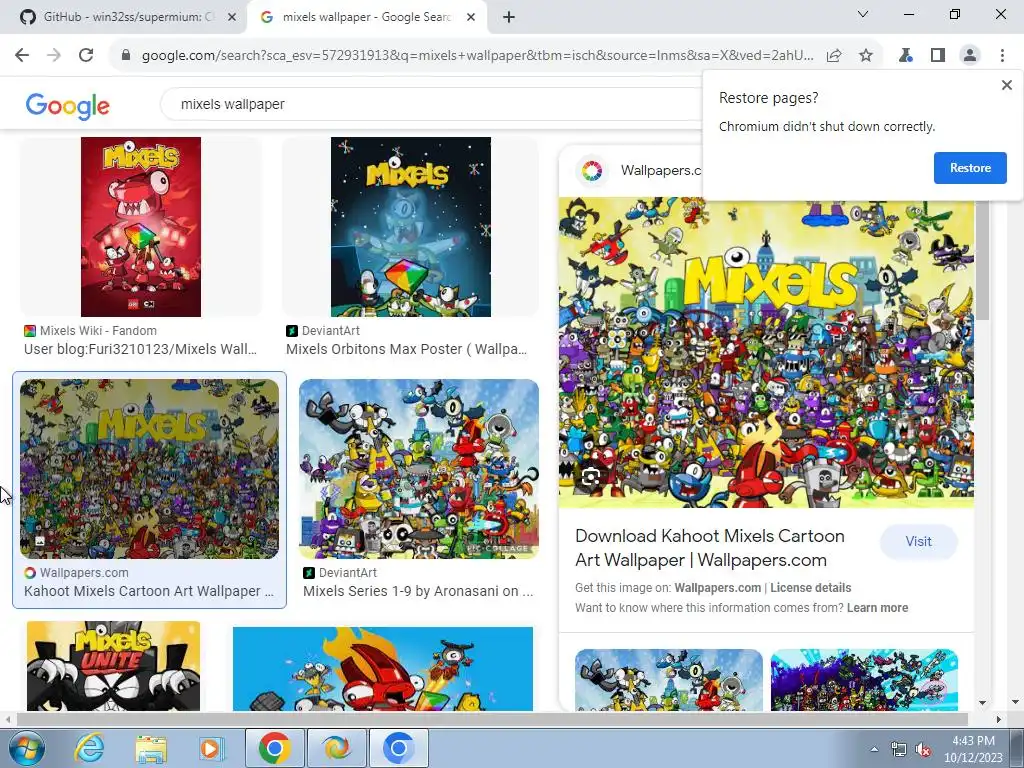
Task: Search inside image with Lens icon
Action: click(591, 477)
